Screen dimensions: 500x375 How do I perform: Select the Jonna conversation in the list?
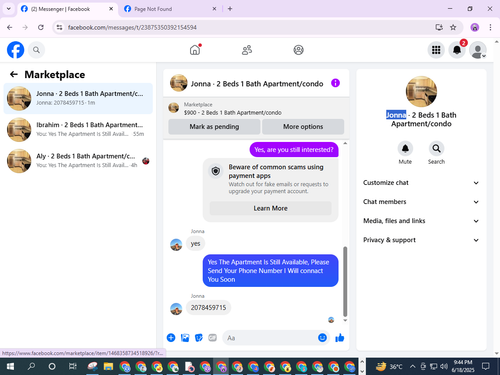pyautogui.click(x=78, y=98)
